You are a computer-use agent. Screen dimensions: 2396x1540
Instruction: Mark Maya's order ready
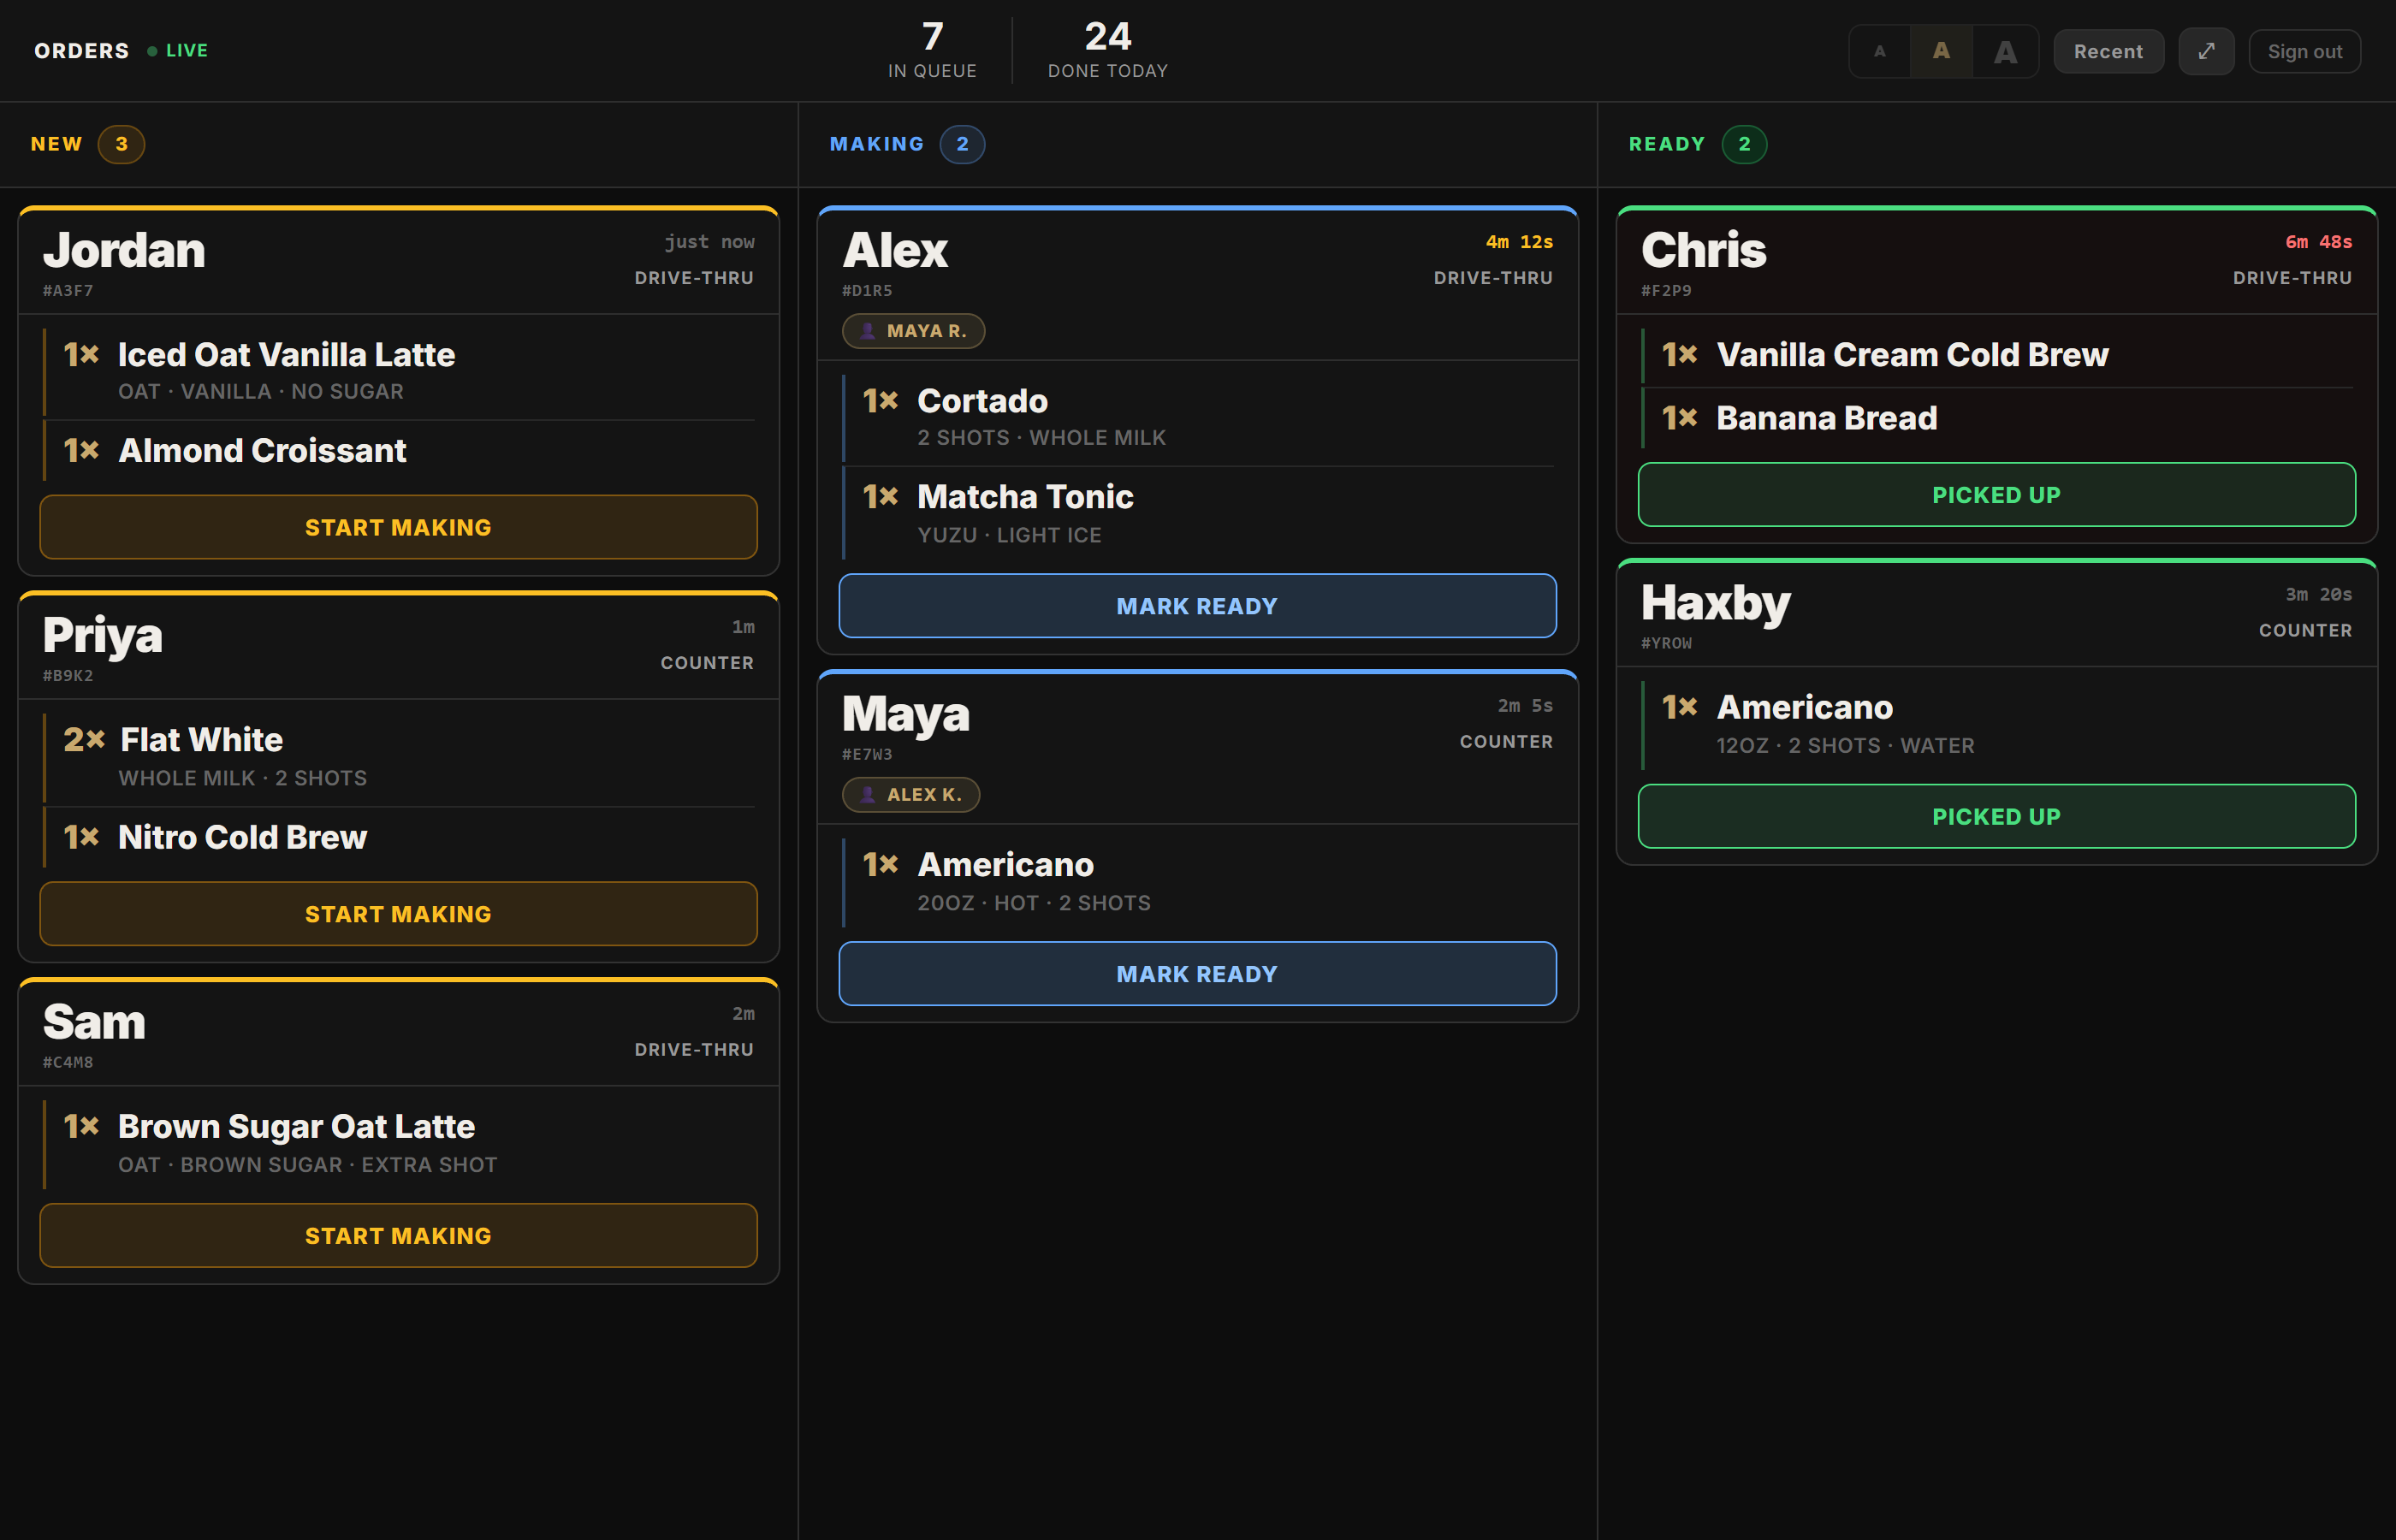click(1197, 973)
